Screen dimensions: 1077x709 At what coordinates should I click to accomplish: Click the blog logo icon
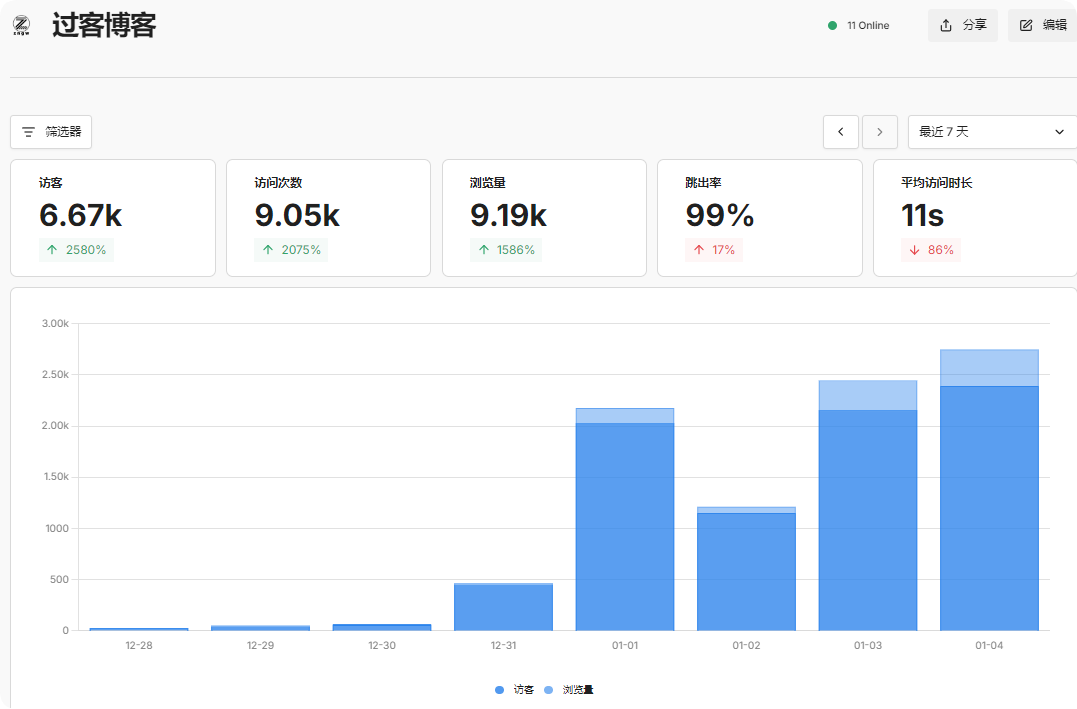[22, 25]
